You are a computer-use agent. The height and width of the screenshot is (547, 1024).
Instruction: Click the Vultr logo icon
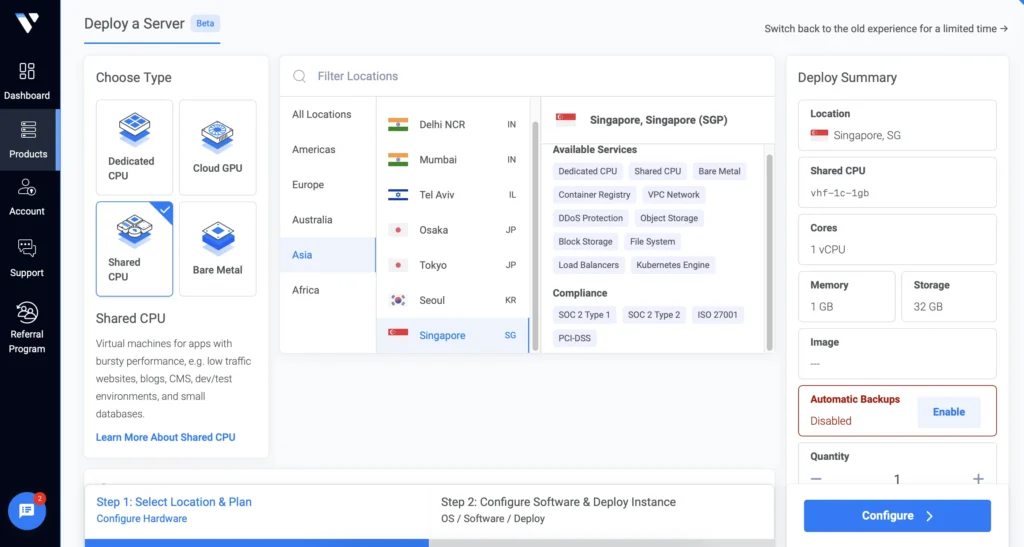click(x=27, y=23)
